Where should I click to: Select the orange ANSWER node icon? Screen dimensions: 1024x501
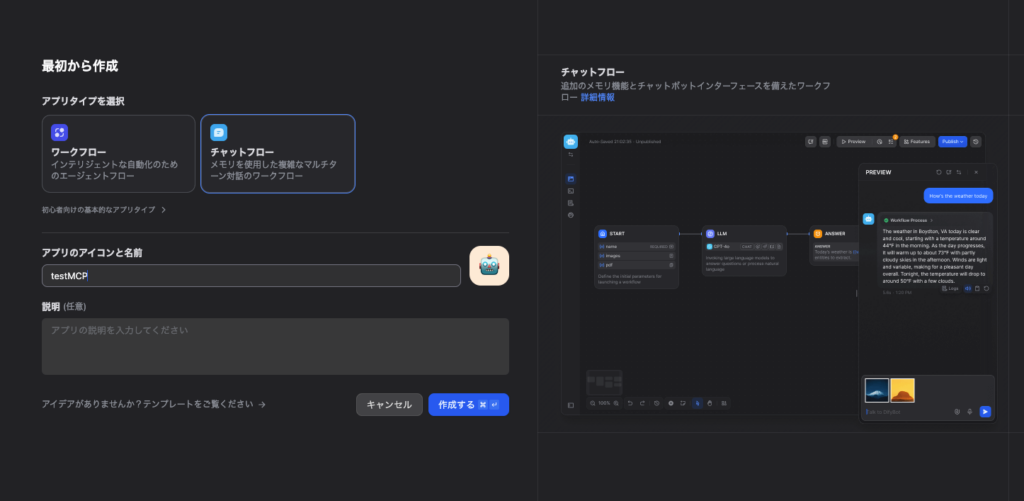[x=817, y=233]
